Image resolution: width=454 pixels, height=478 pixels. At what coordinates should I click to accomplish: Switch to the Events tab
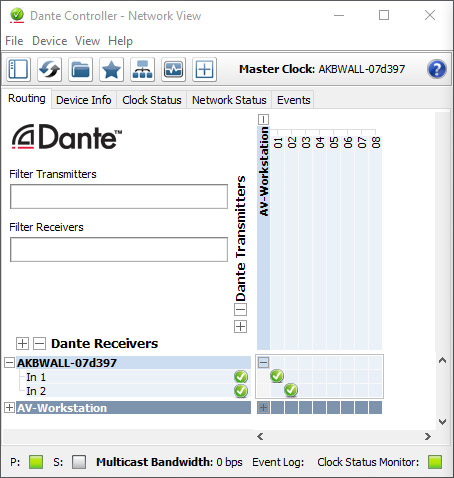(x=293, y=100)
